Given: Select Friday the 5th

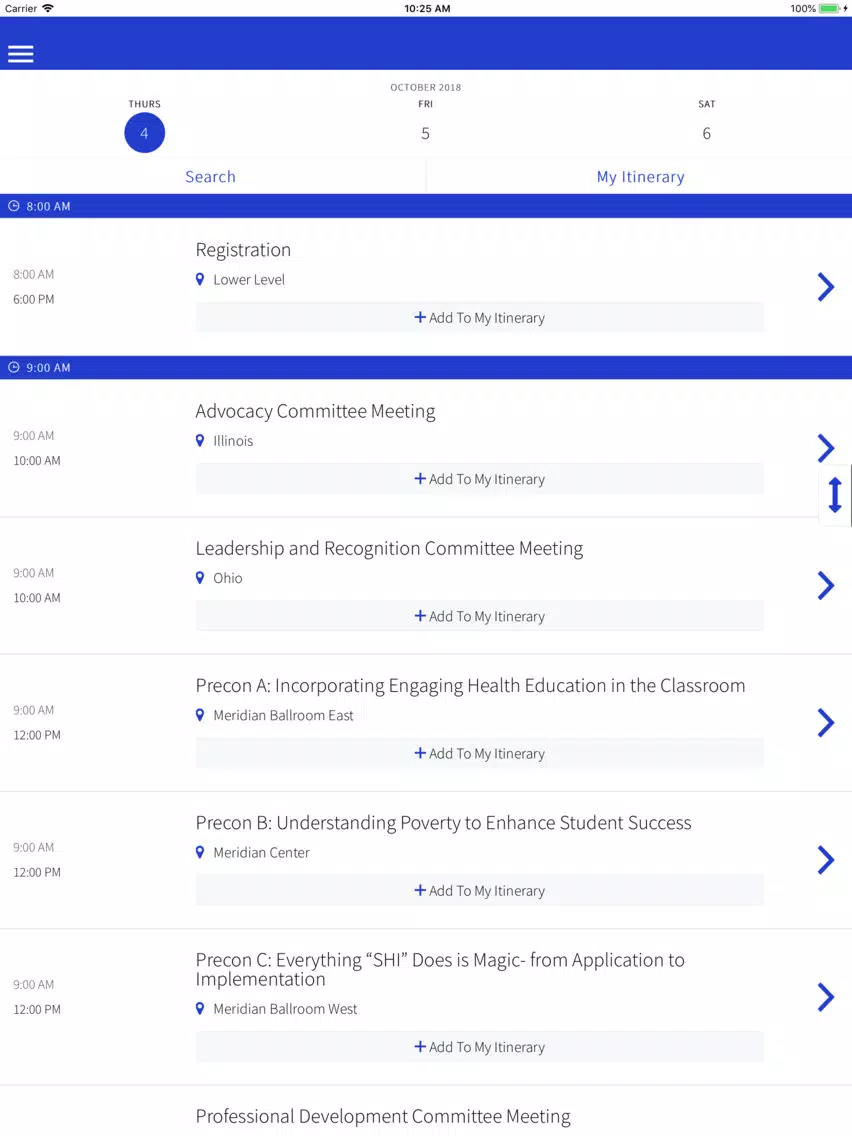Looking at the screenshot, I should [x=425, y=133].
